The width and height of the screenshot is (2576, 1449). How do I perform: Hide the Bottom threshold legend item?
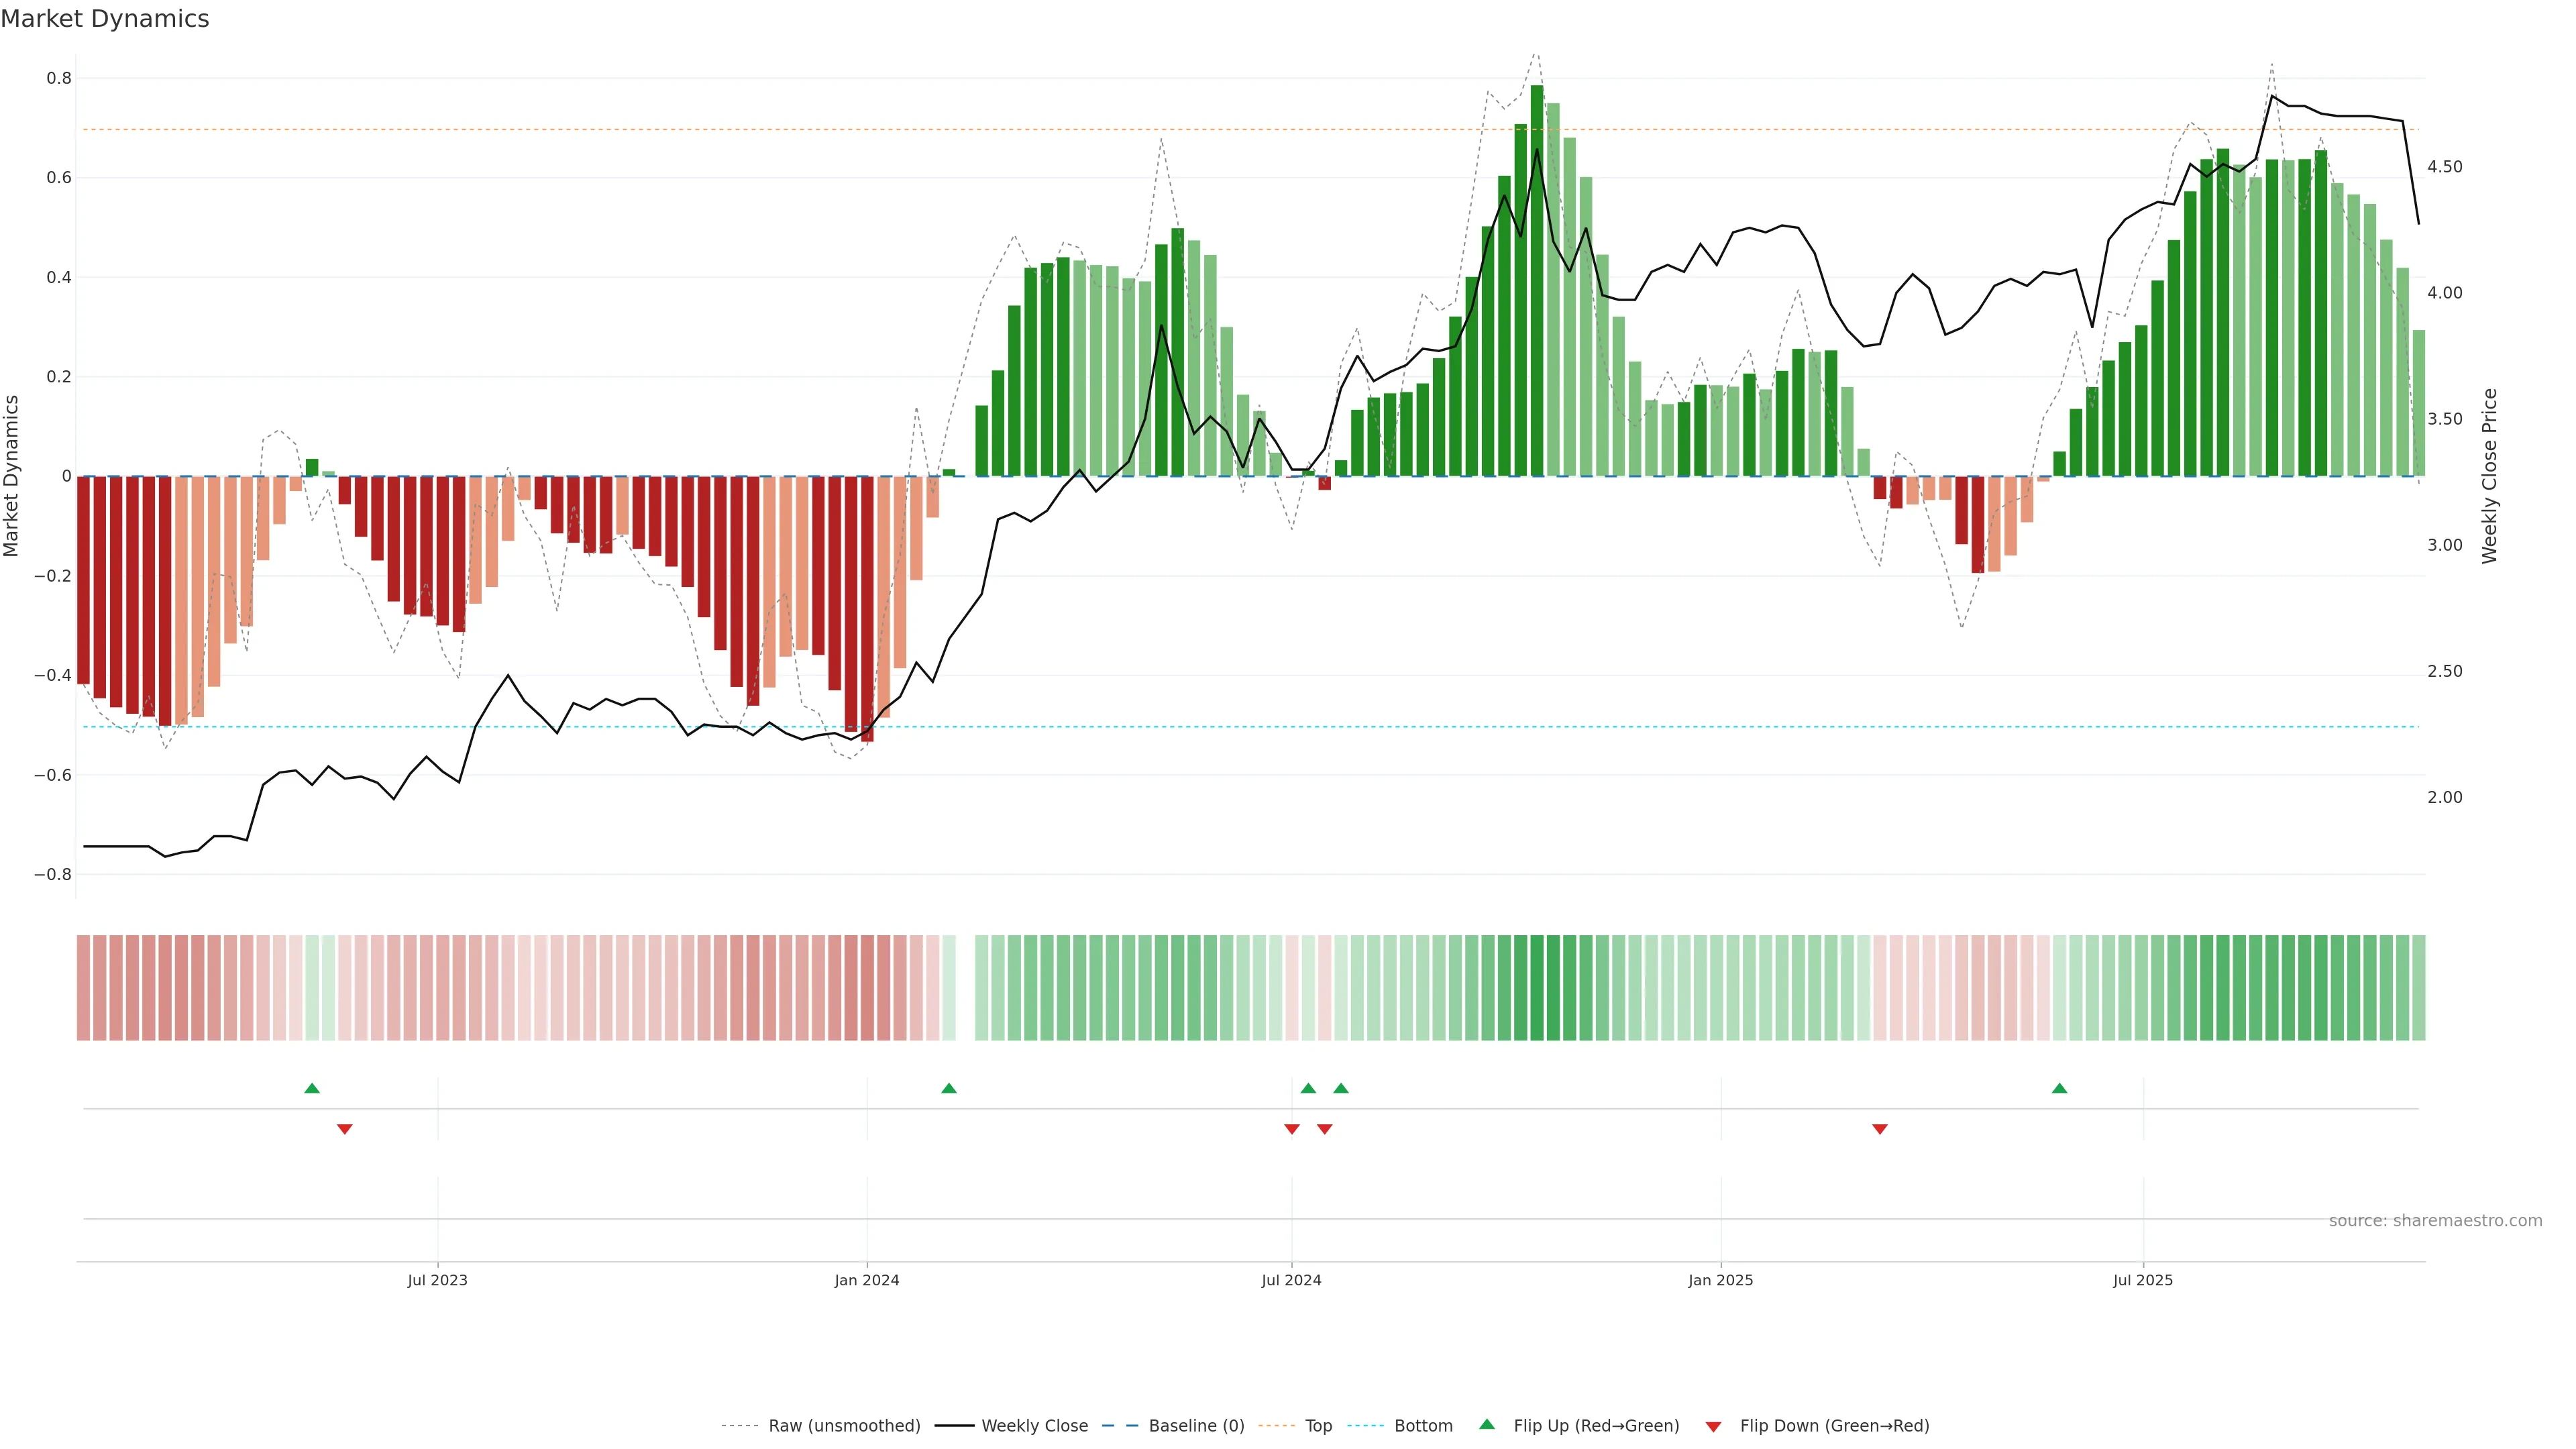(1423, 1425)
